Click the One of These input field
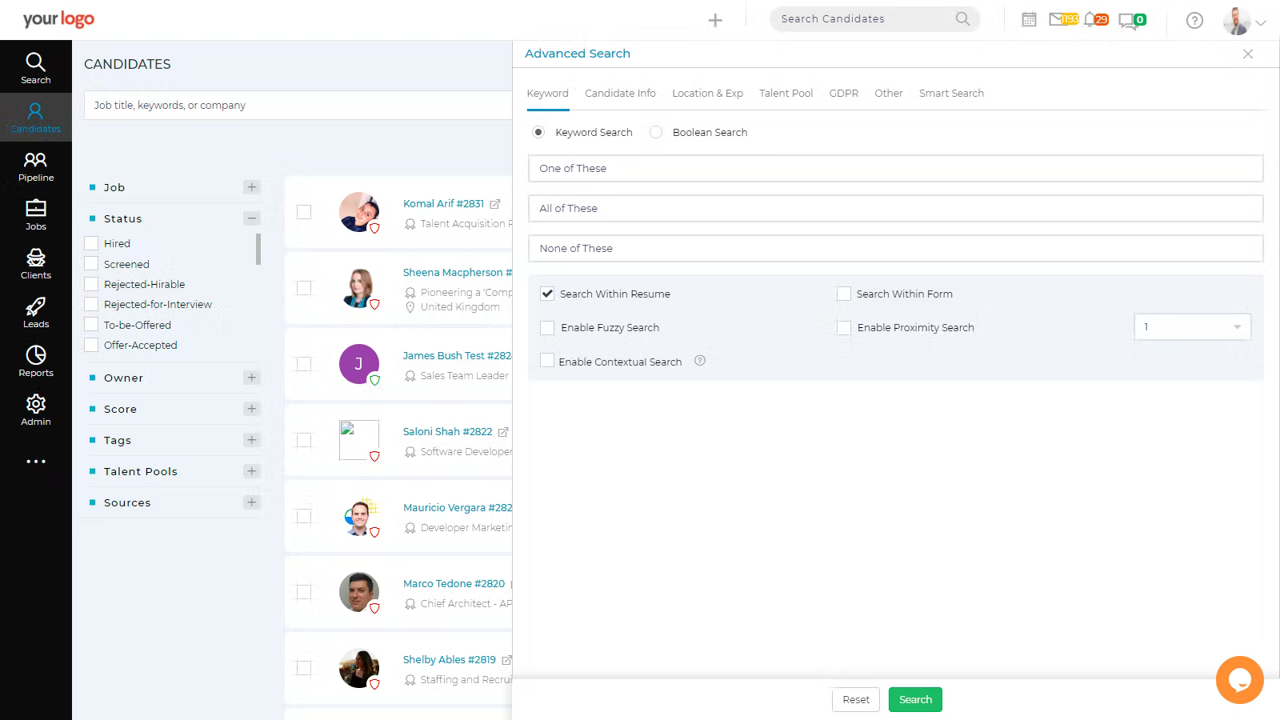 coord(895,168)
